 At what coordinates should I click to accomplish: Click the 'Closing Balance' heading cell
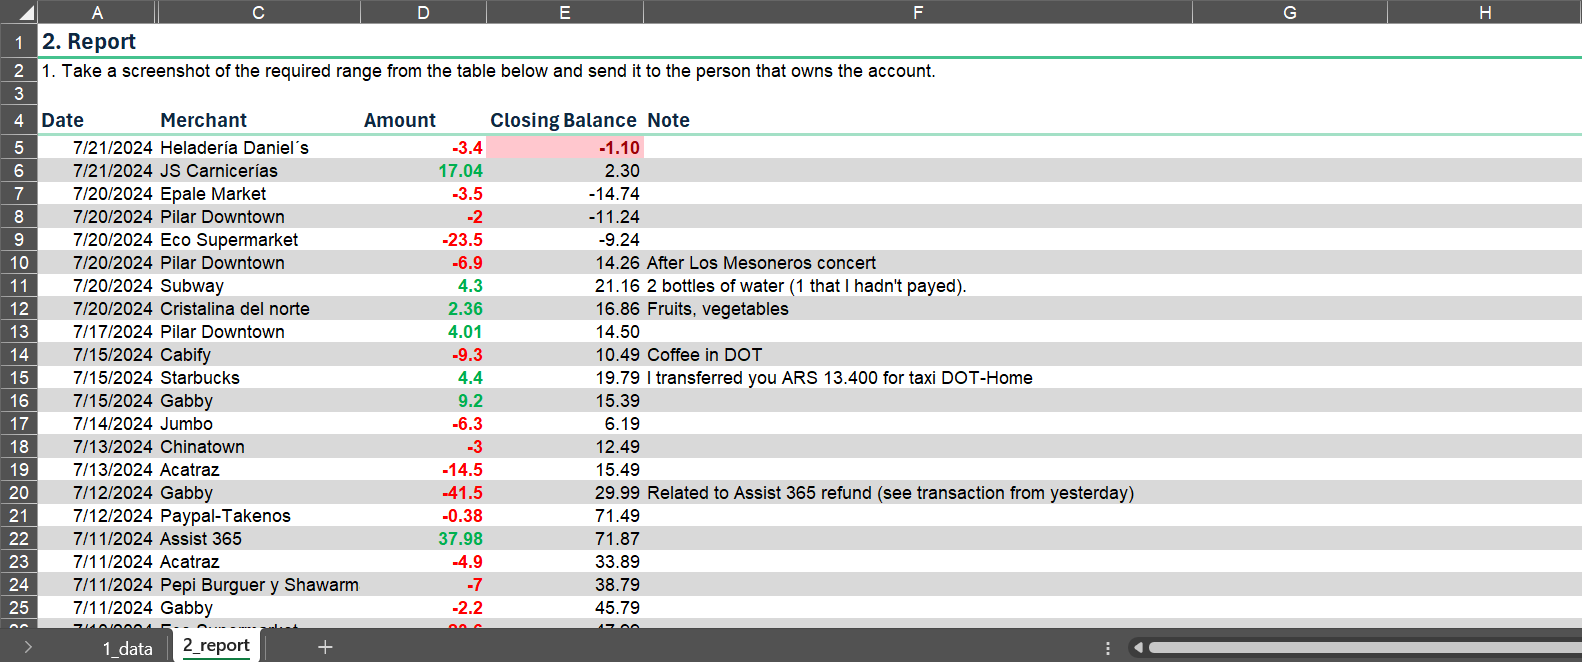[563, 120]
